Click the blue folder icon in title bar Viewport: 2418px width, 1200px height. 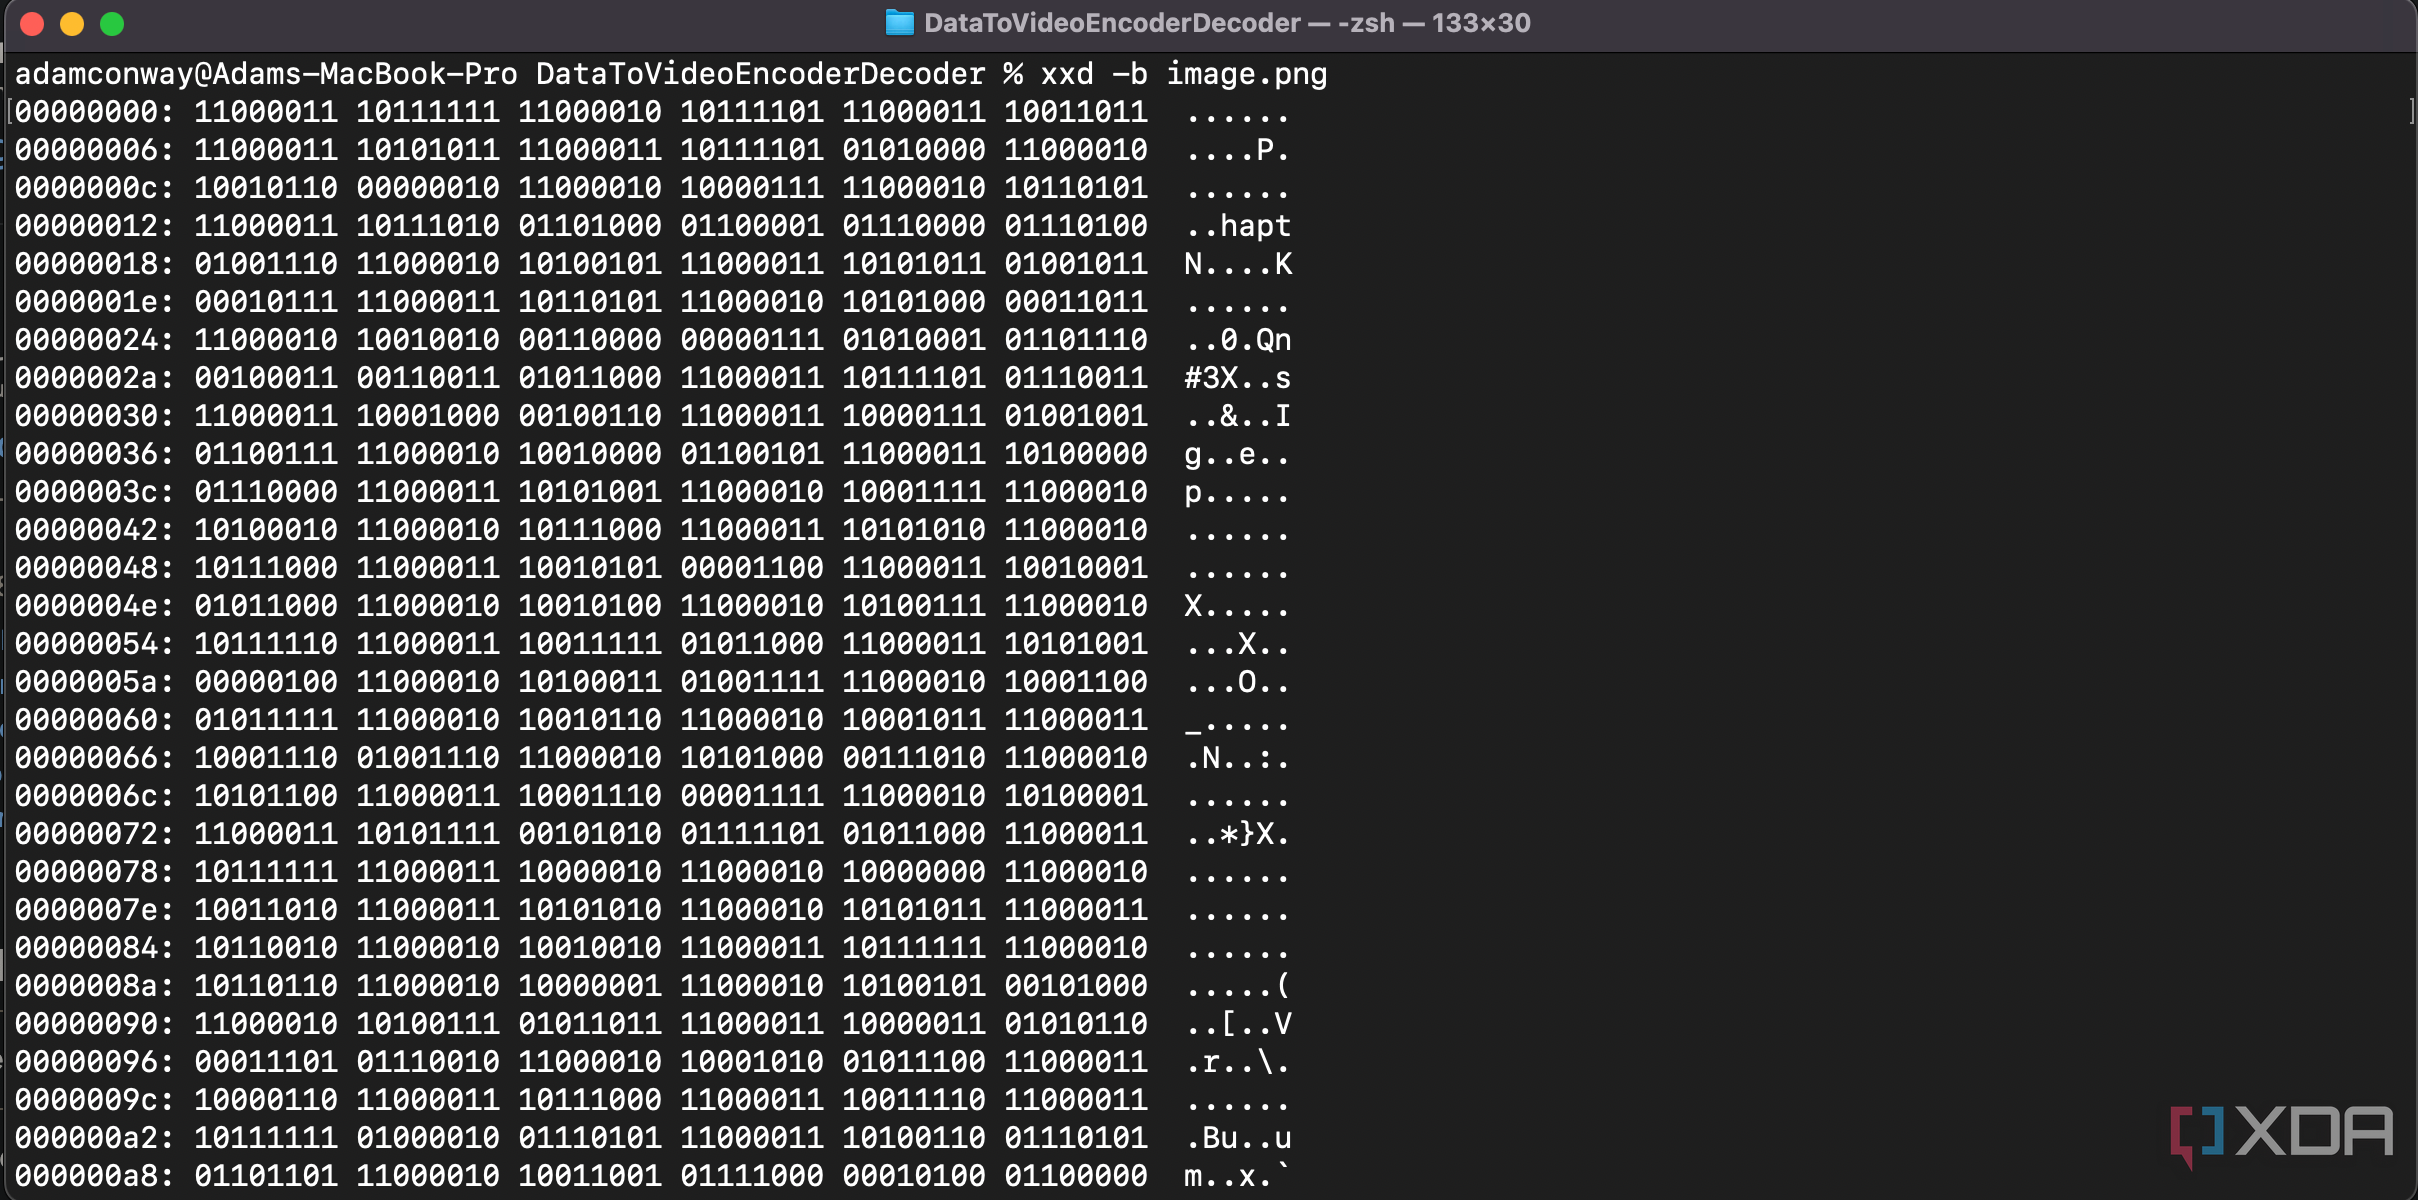point(900,23)
